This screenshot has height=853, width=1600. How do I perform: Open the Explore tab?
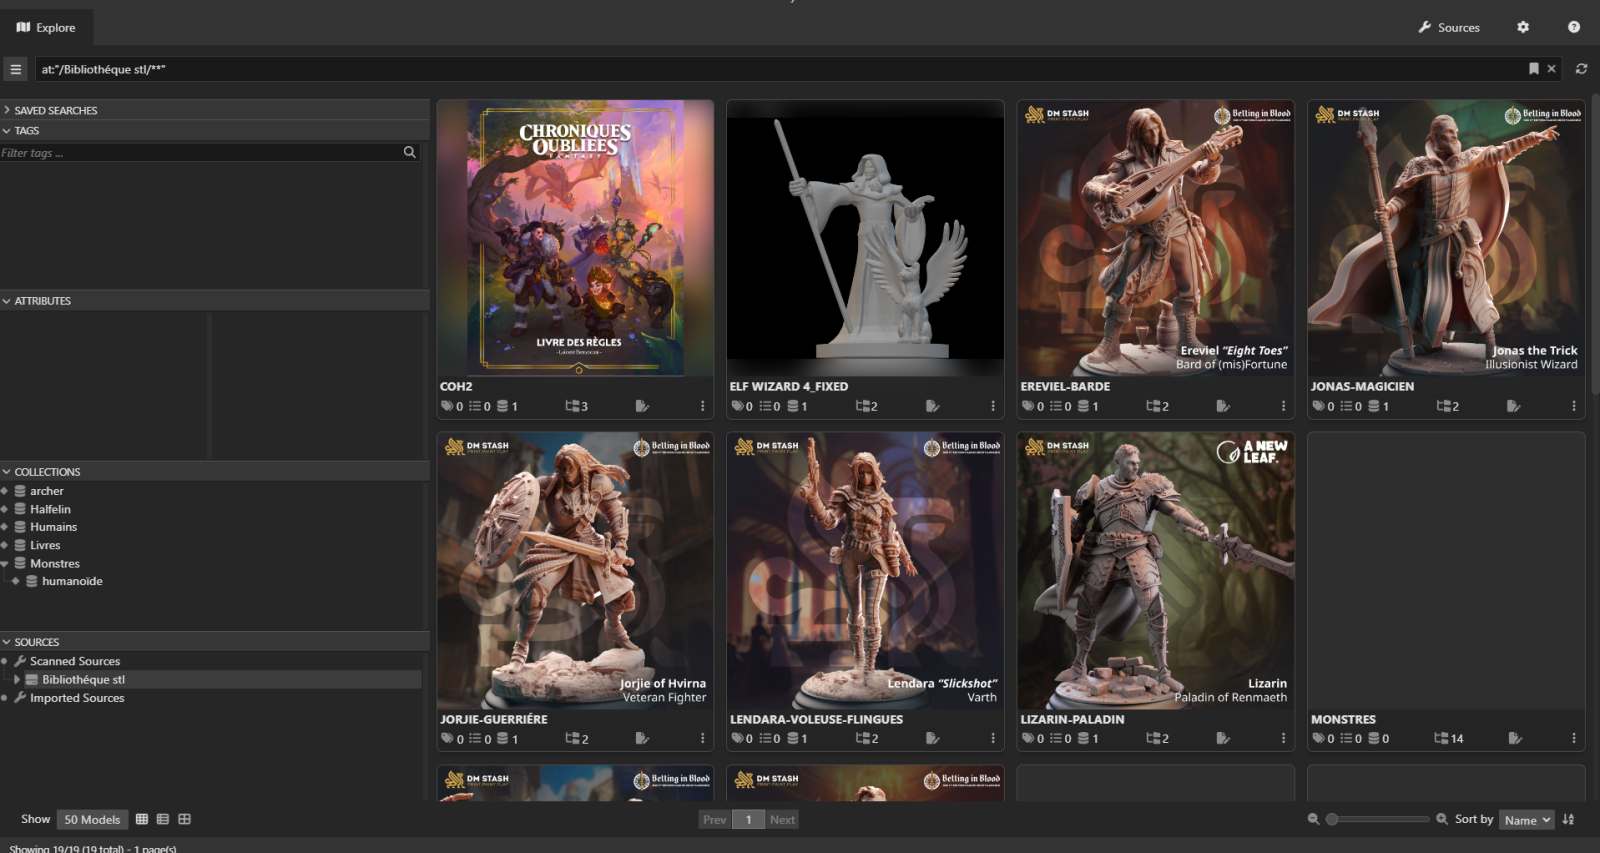pyautogui.click(x=46, y=28)
